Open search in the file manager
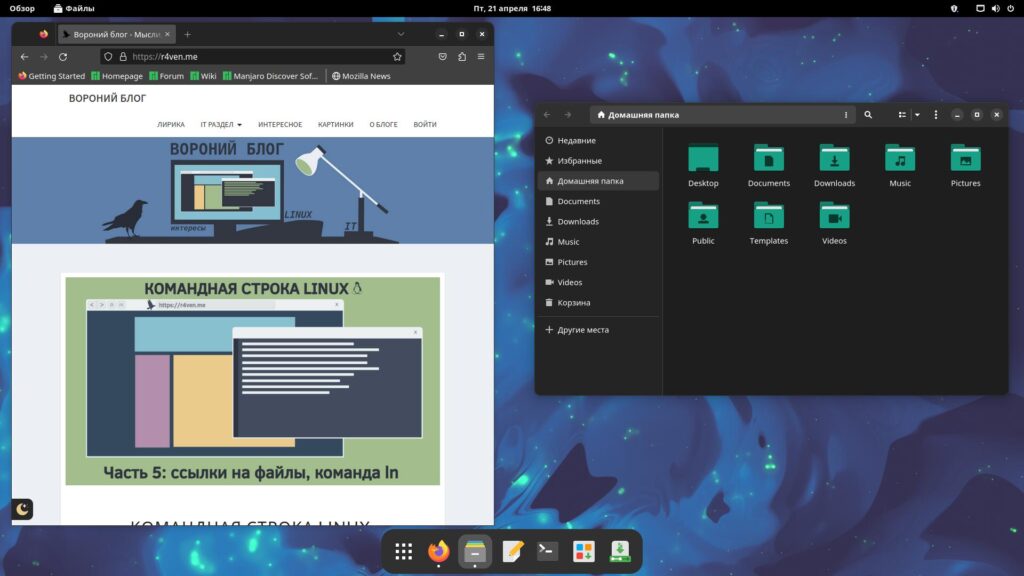 [868, 115]
